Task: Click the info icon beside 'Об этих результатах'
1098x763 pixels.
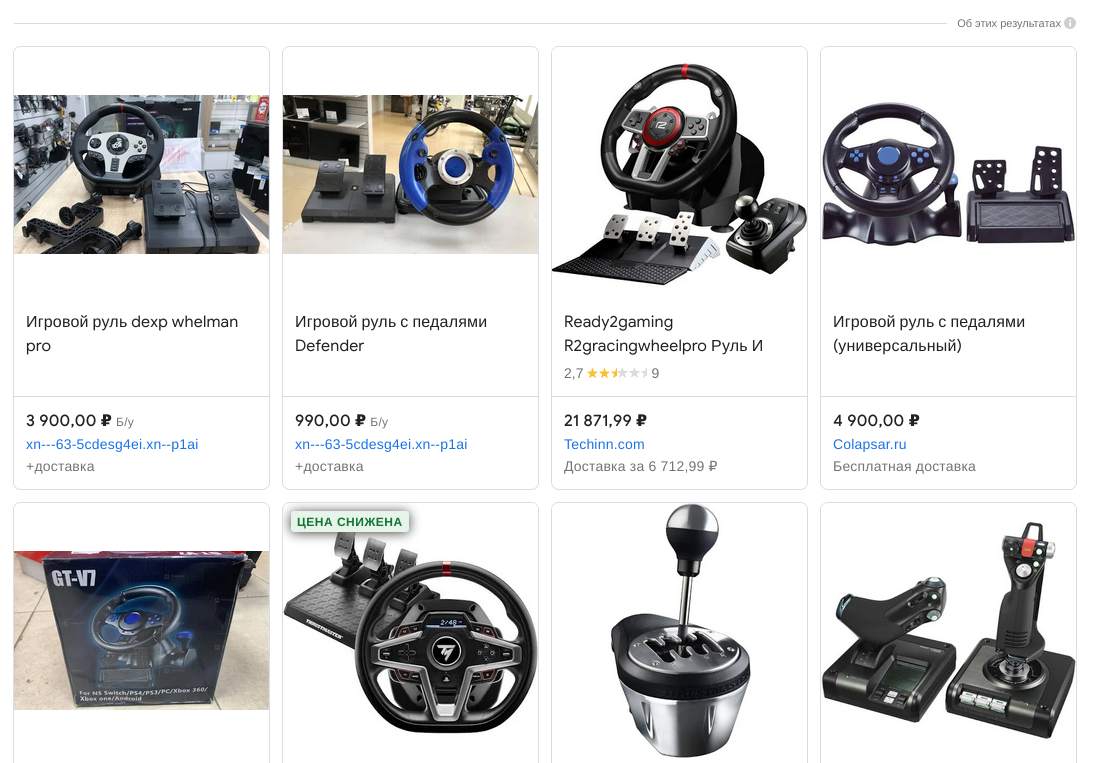Action: click(1070, 23)
